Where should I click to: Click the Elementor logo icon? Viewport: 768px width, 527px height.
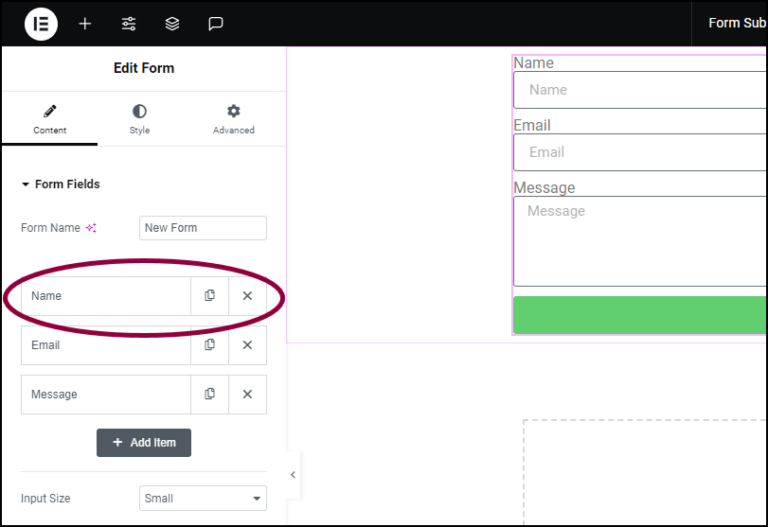[x=41, y=24]
